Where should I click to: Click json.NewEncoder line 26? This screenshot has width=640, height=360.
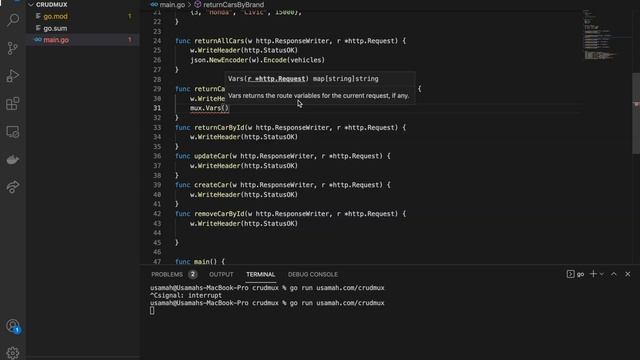click(257, 60)
